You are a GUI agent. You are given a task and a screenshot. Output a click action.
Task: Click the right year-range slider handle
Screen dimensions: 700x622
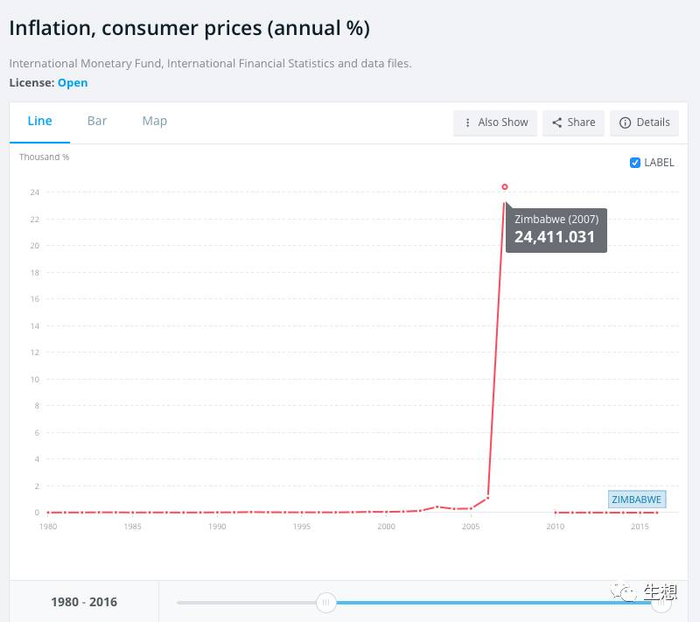point(661,602)
